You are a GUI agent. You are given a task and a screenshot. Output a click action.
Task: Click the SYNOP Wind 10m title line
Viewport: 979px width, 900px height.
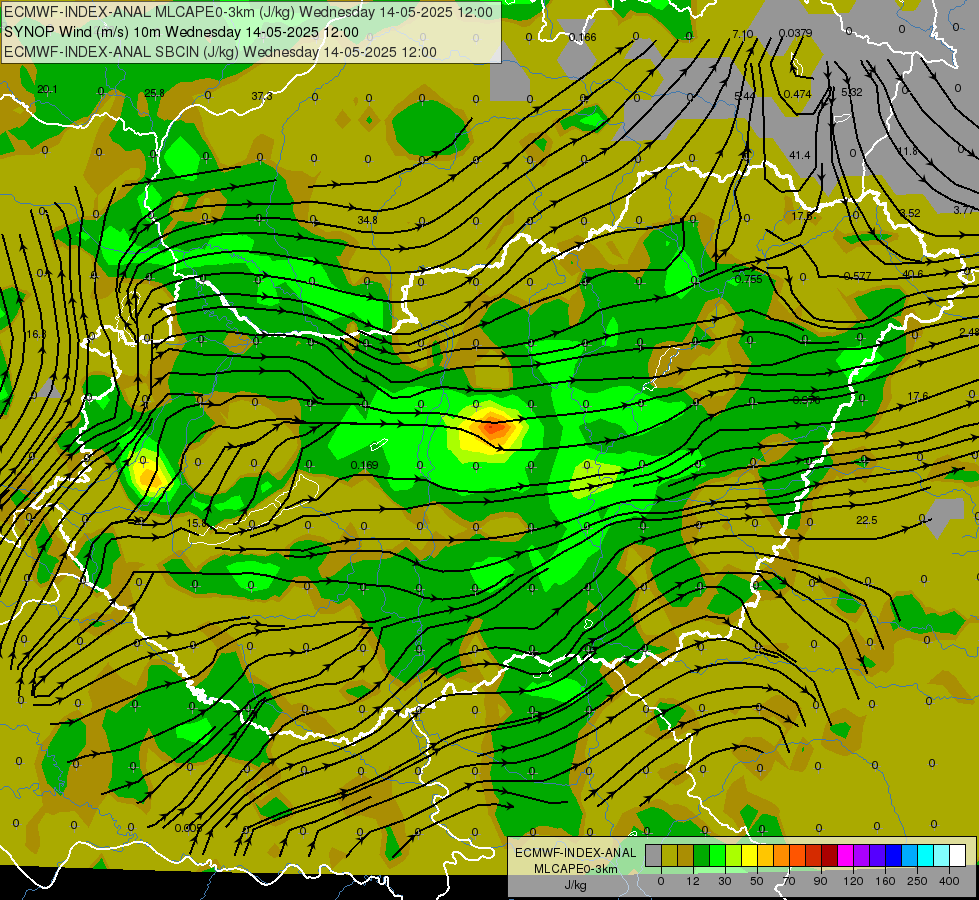point(181,32)
